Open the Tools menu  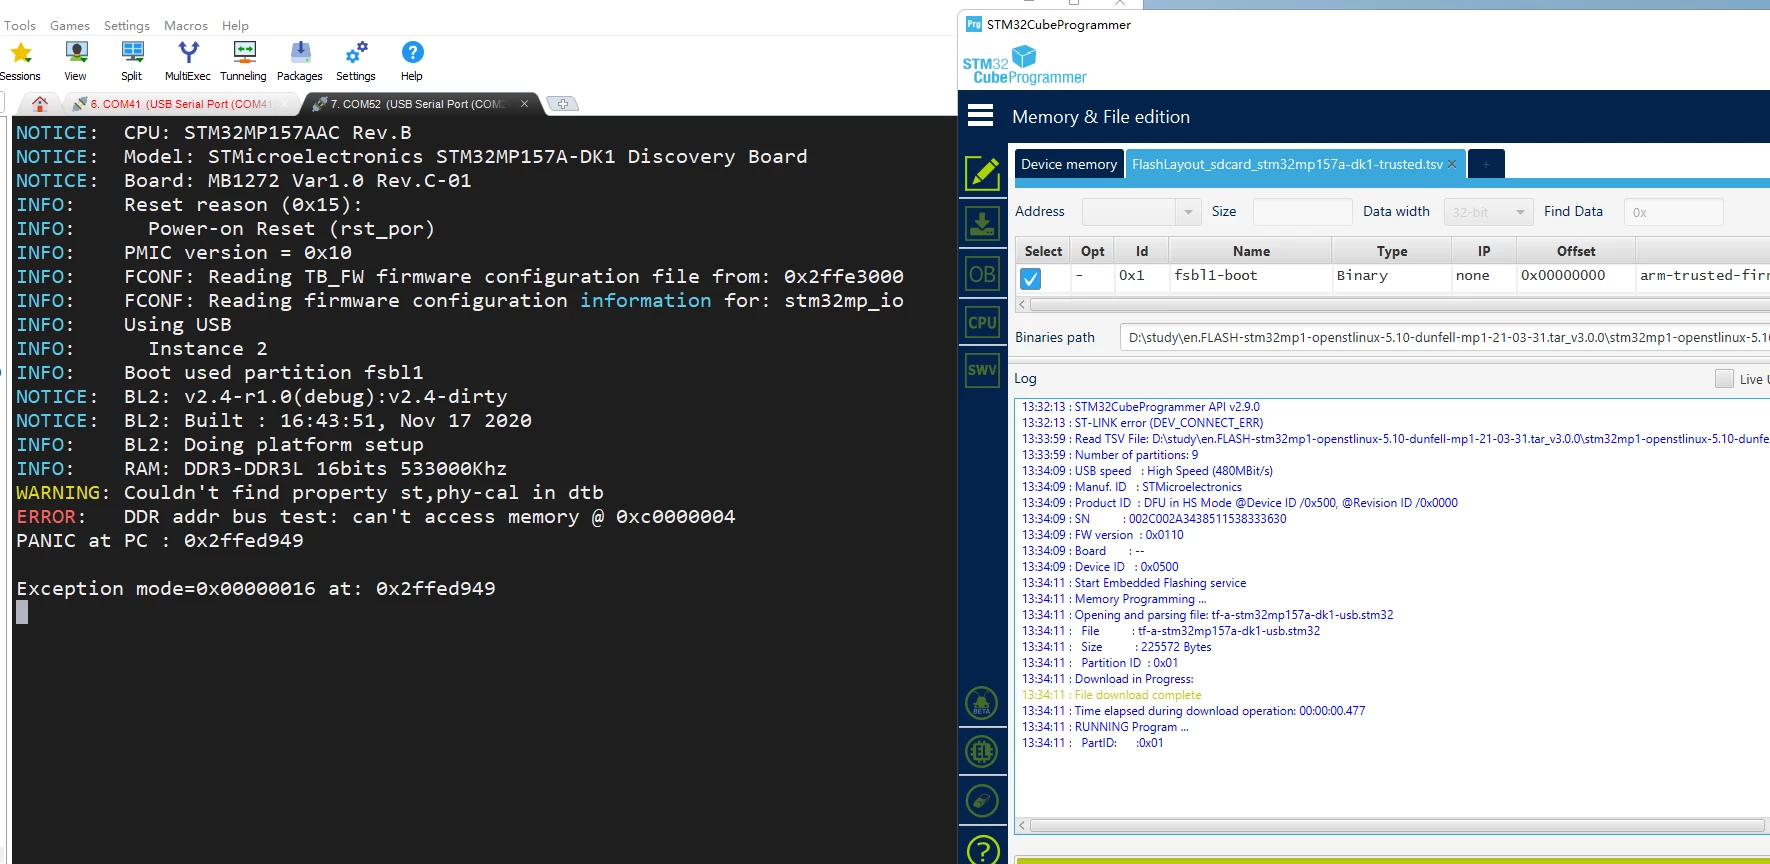coord(20,26)
